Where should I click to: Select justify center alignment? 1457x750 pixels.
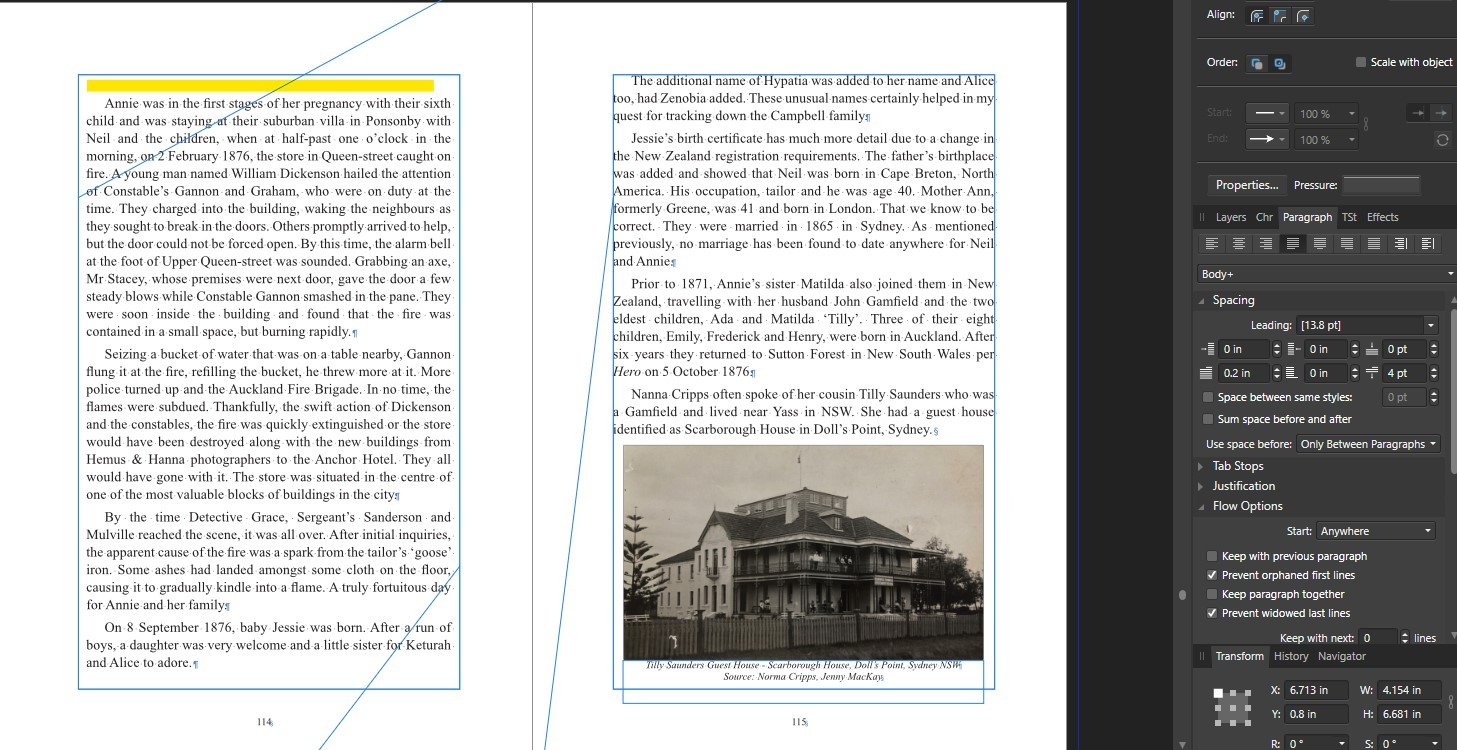point(1319,243)
